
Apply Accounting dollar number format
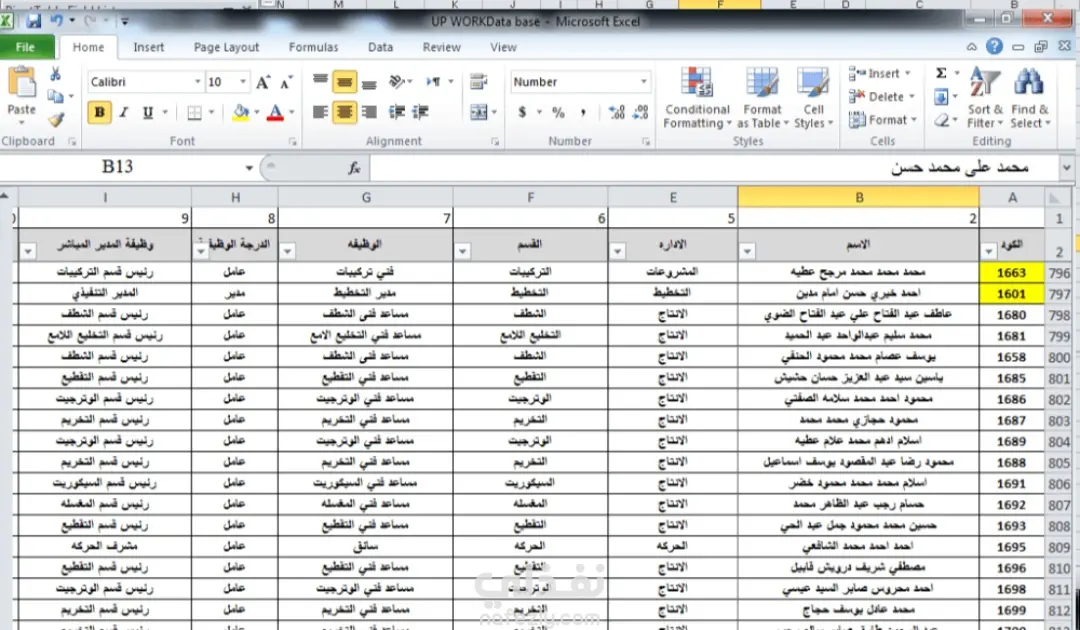coord(522,112)
